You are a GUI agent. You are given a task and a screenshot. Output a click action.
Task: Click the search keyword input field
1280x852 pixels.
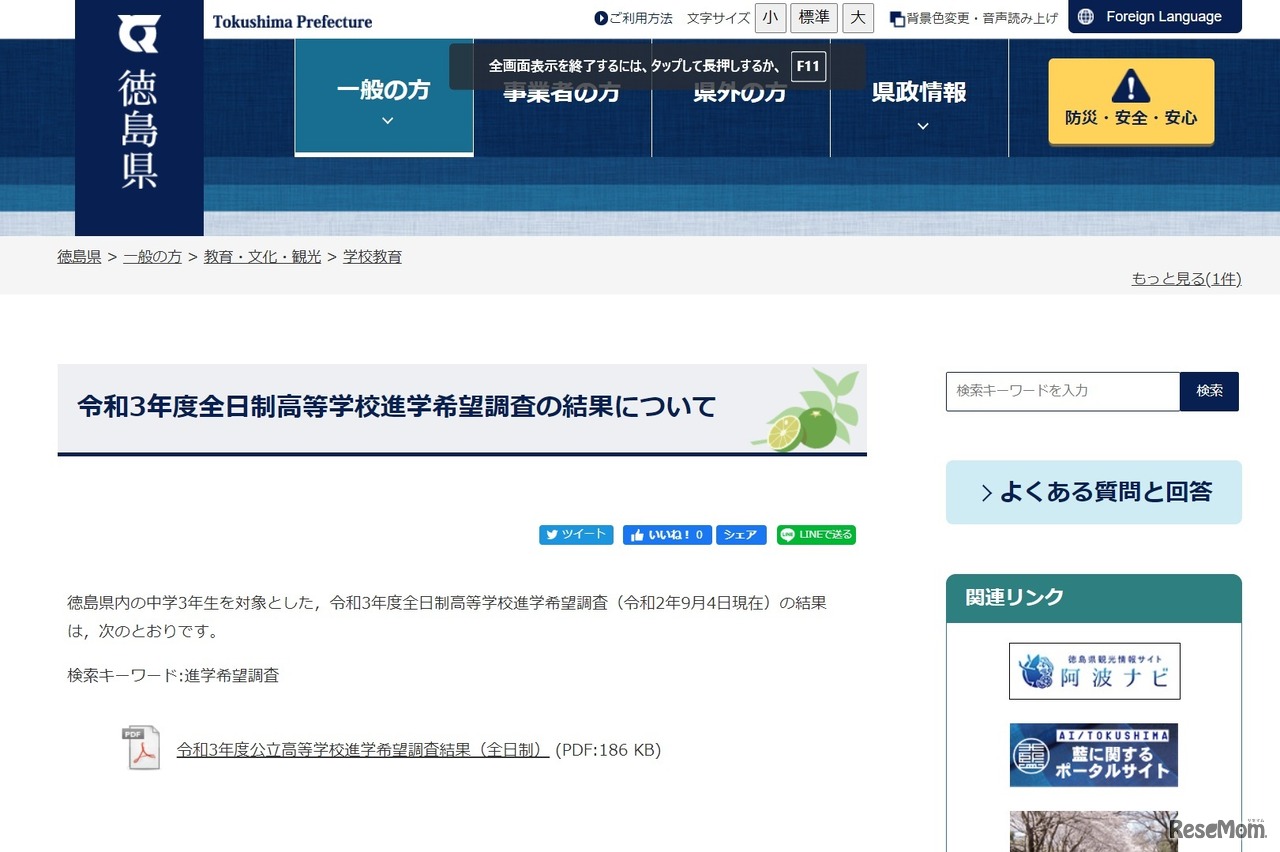pyautogui.click(x=1062, y=391)
